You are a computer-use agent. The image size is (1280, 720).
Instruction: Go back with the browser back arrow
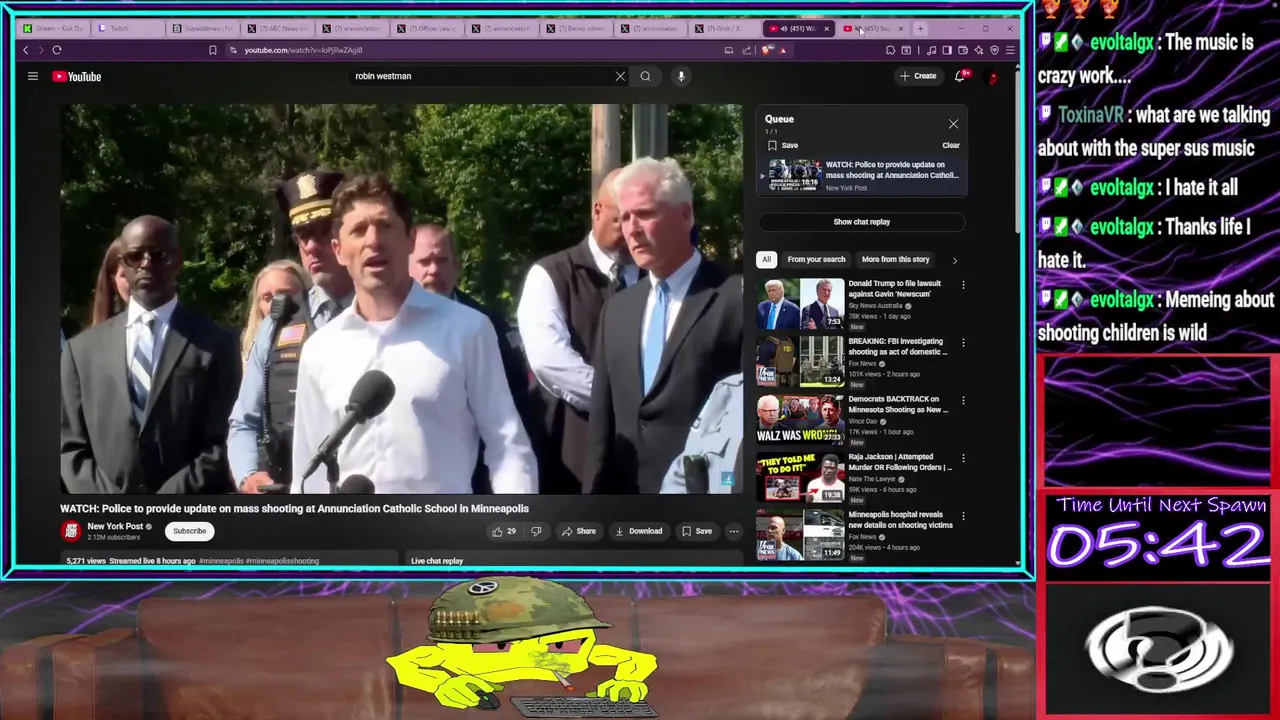click(26, 50)
